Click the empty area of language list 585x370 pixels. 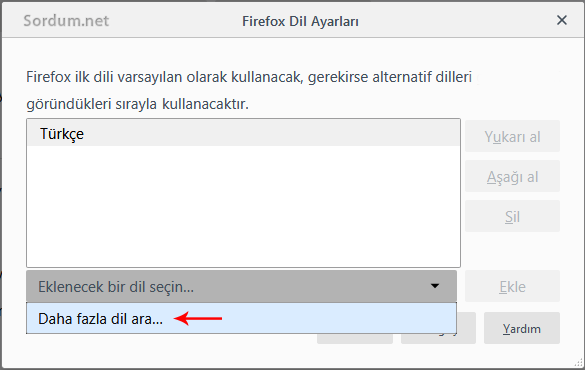click(243, 206)
